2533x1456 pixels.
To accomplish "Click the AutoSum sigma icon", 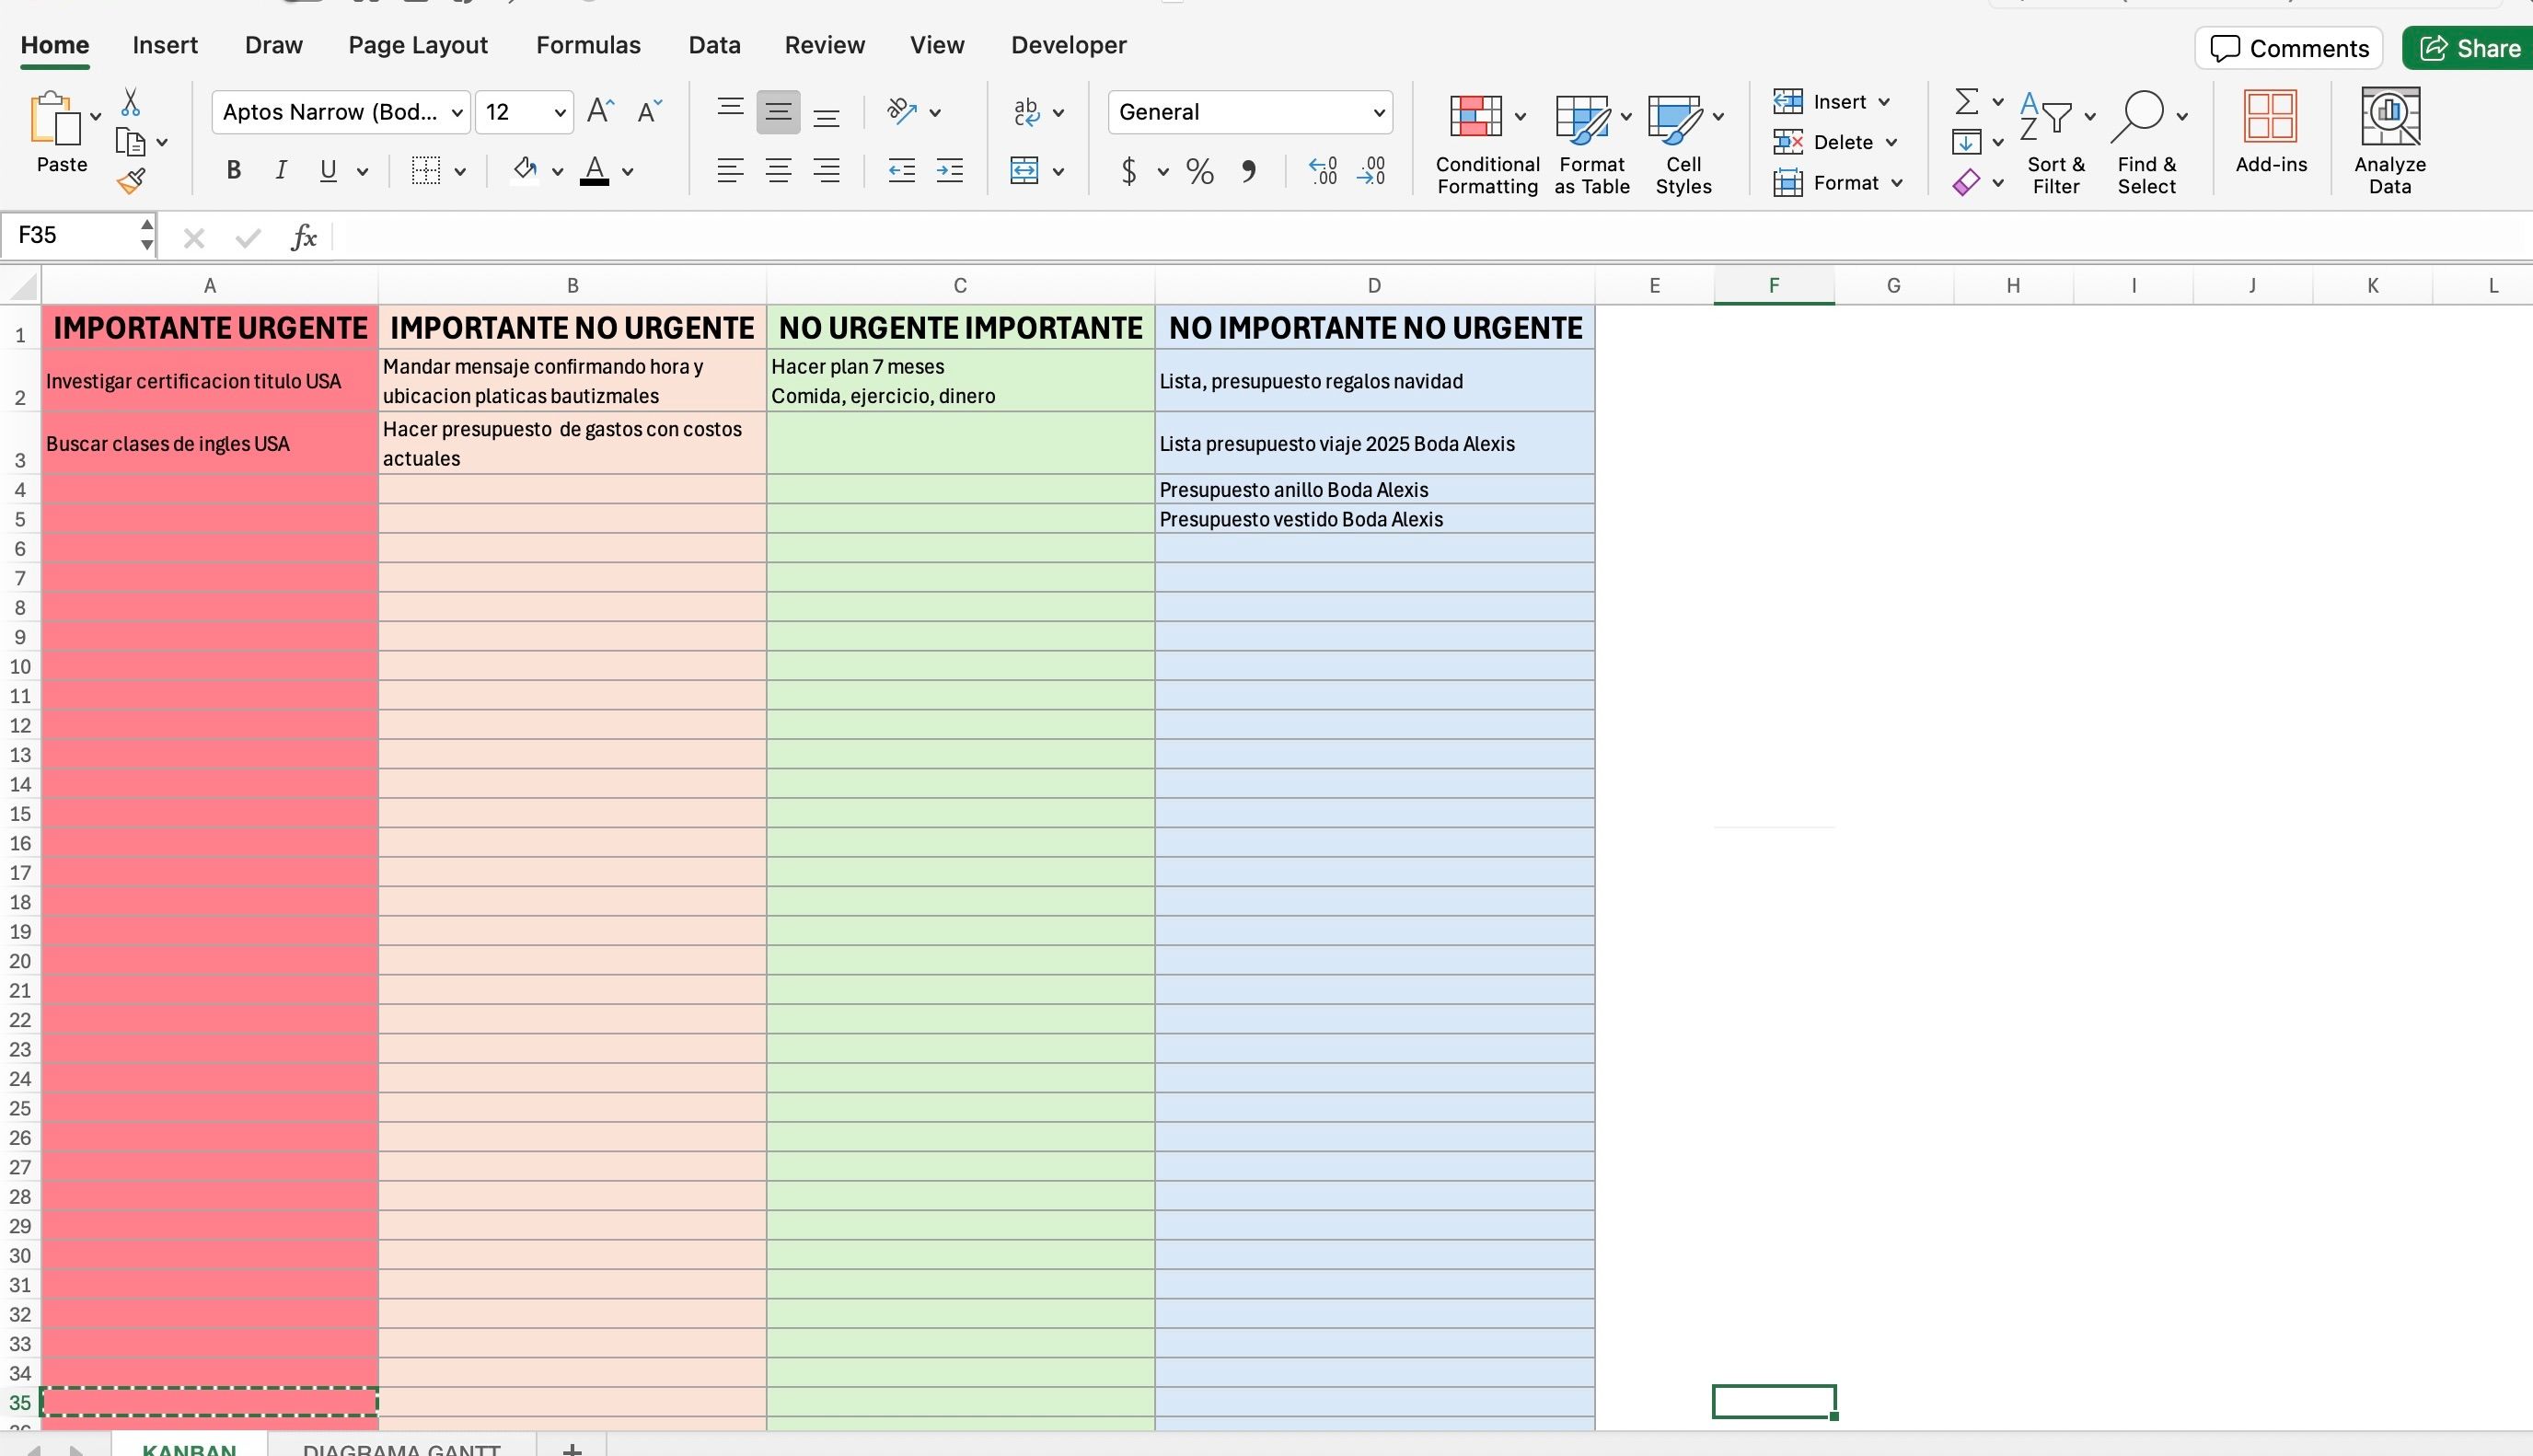I will (1966, 101).
